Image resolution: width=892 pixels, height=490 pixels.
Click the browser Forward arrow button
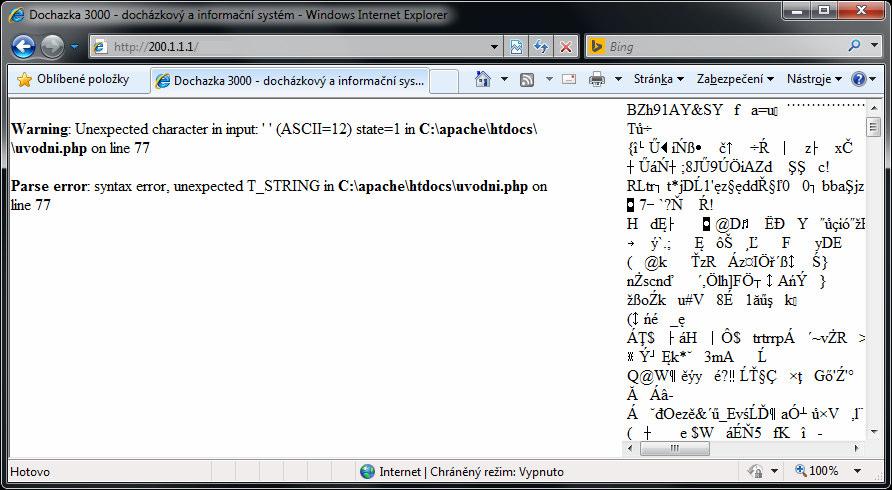click(52, 47)
